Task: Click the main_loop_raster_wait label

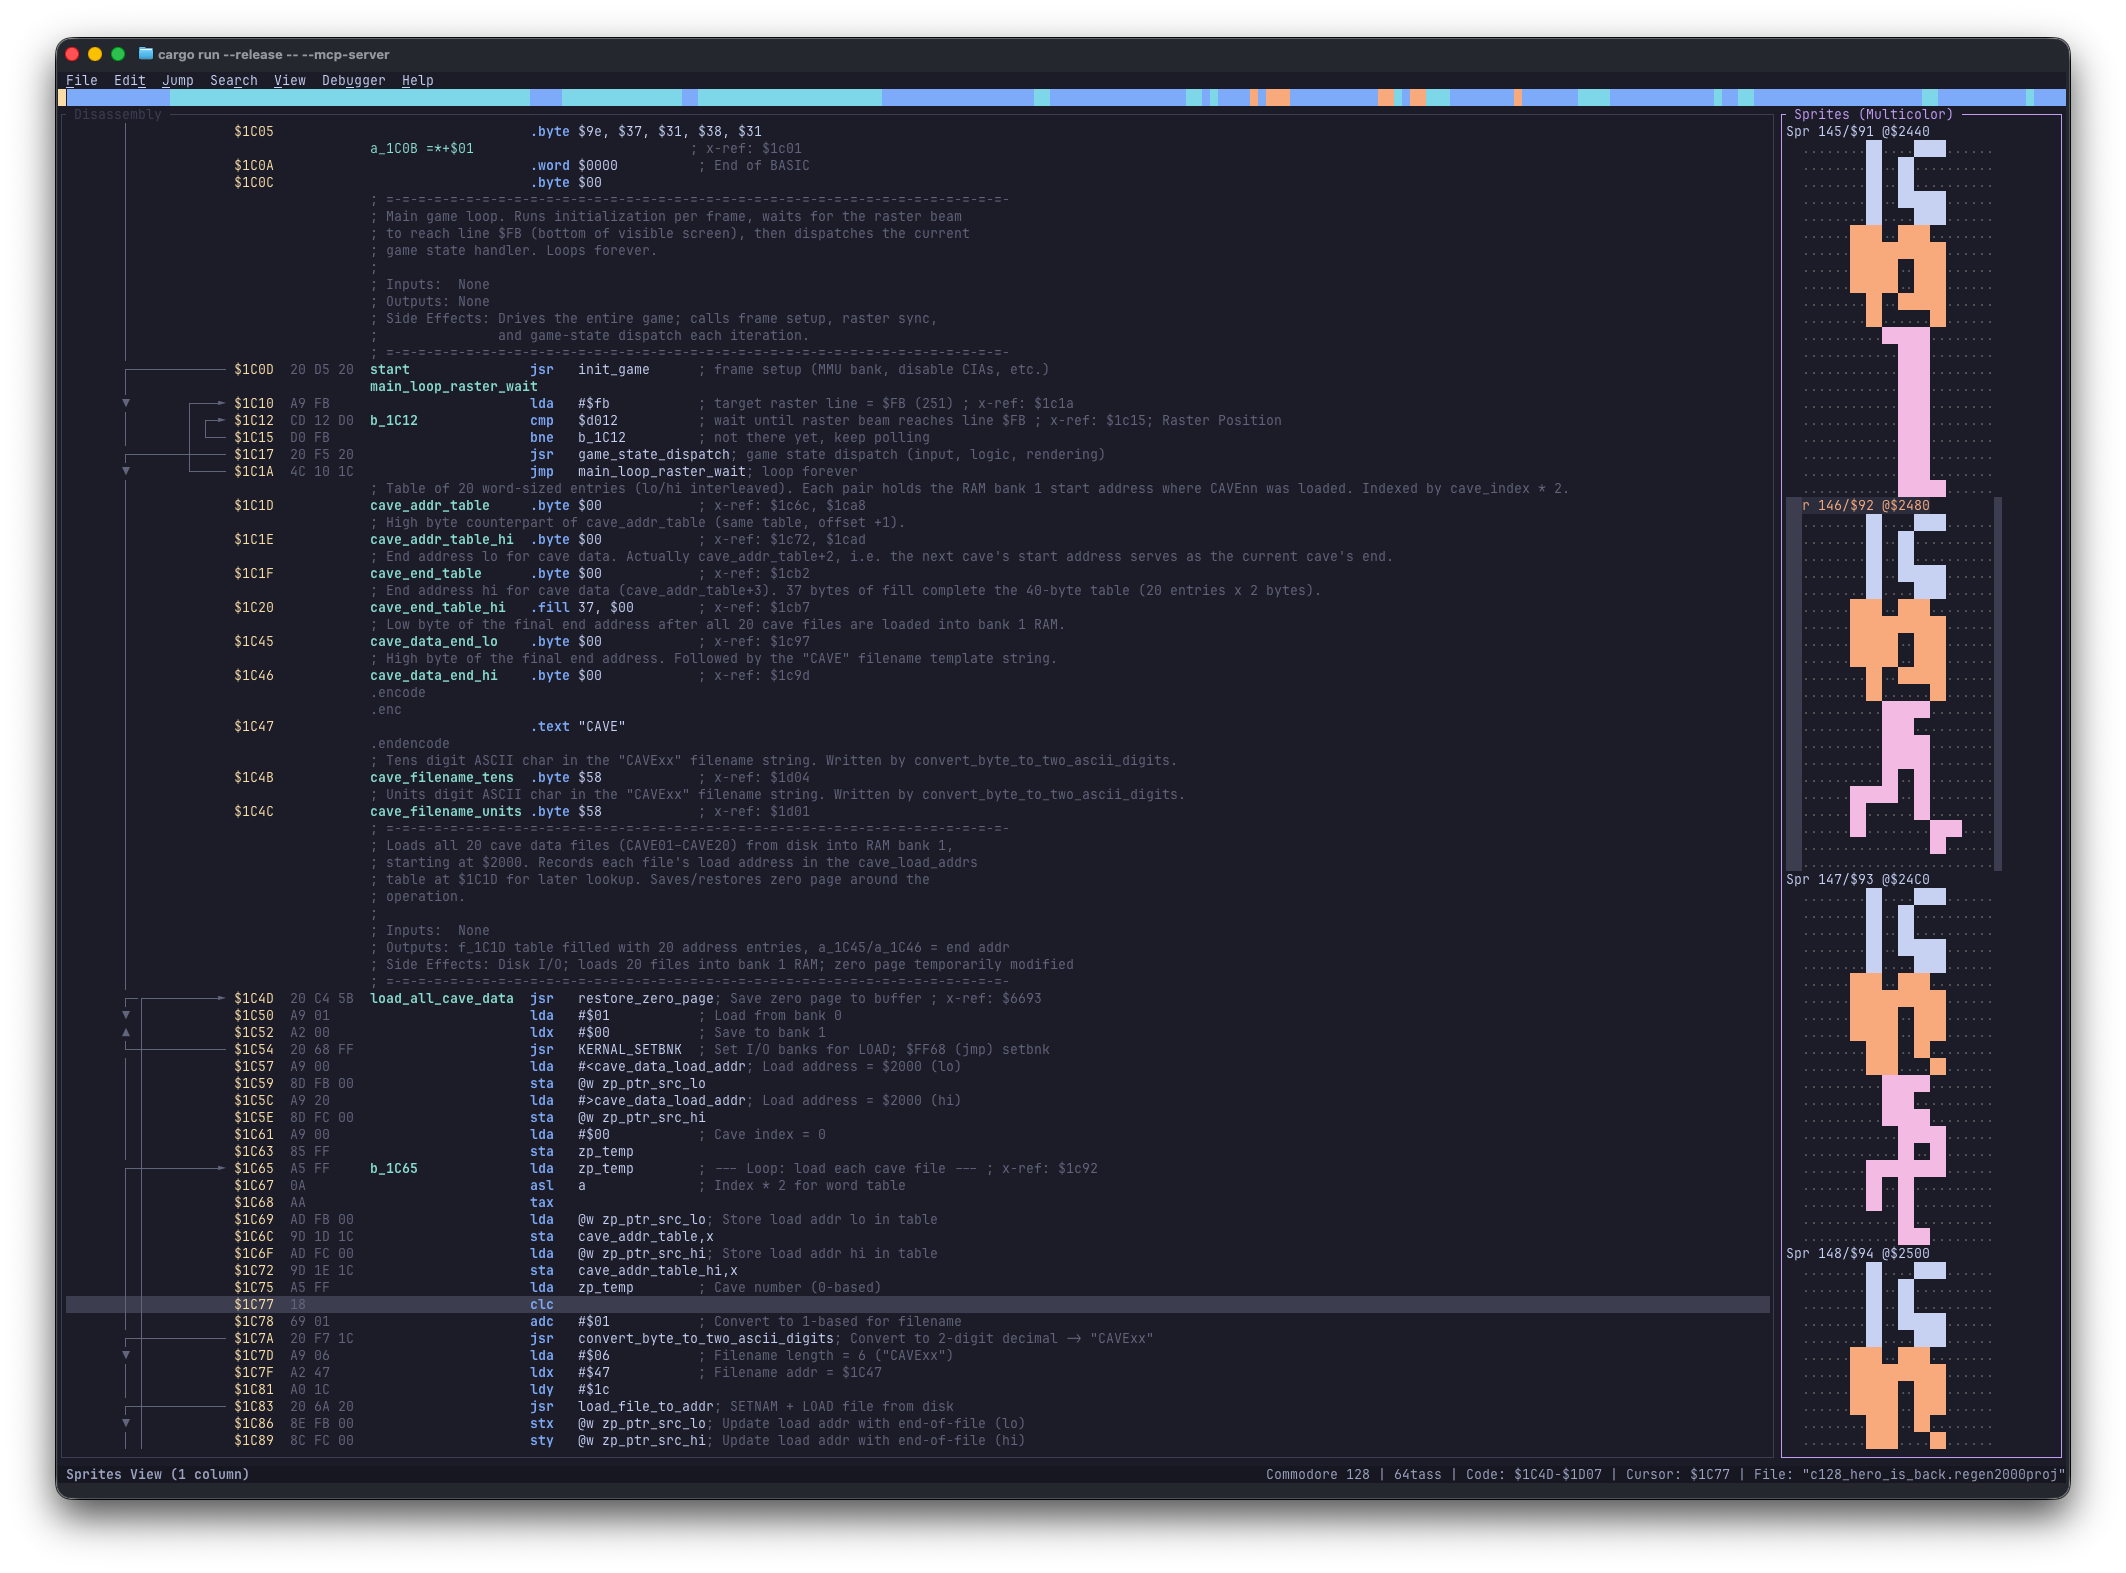Action: 453,386
